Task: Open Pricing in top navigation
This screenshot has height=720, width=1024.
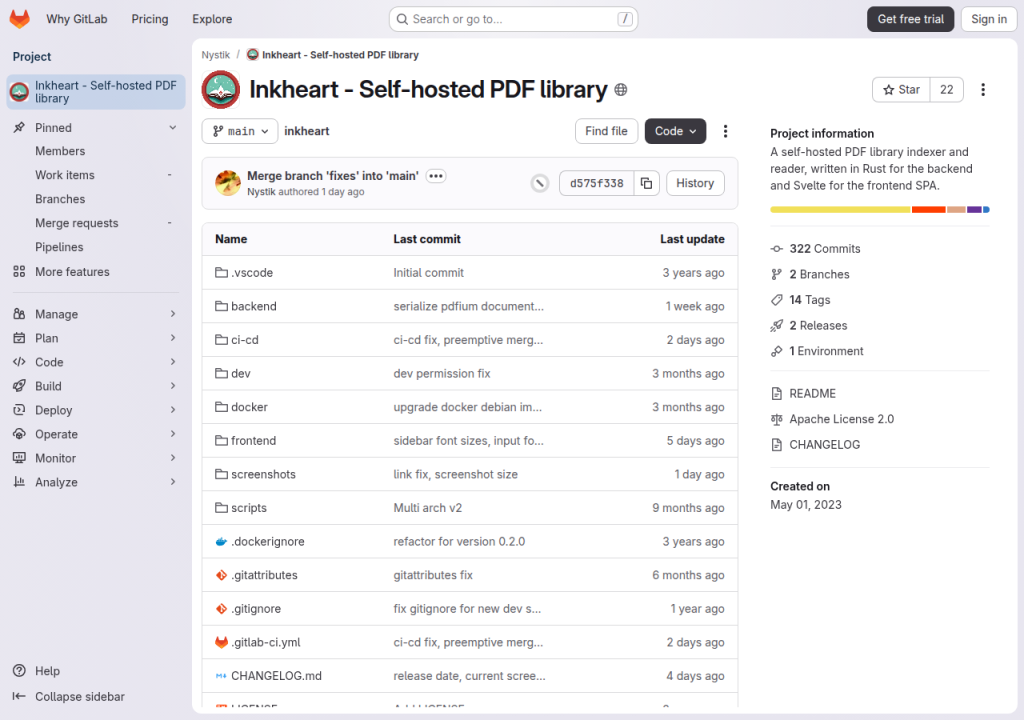Action: [x=150, y=20]
